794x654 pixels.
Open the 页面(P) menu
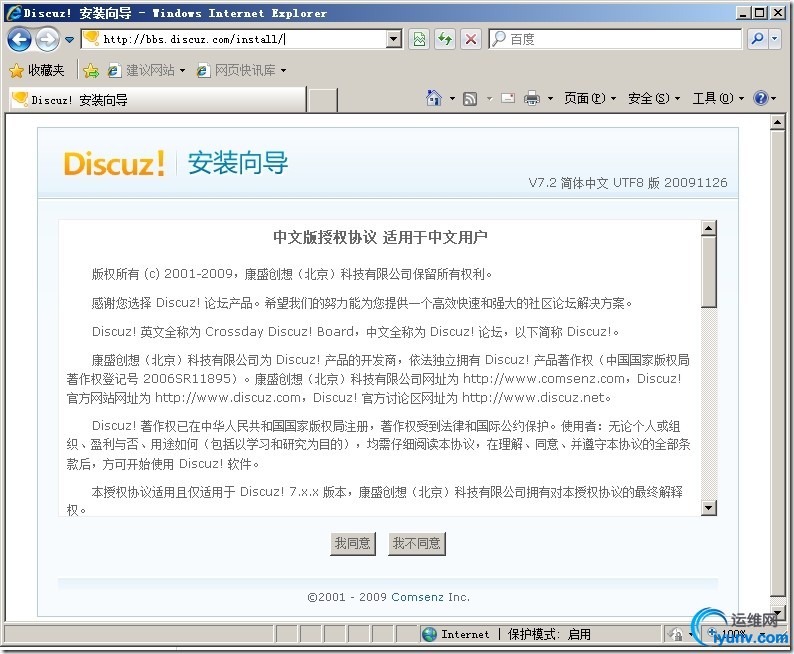[x=590, y=98]
